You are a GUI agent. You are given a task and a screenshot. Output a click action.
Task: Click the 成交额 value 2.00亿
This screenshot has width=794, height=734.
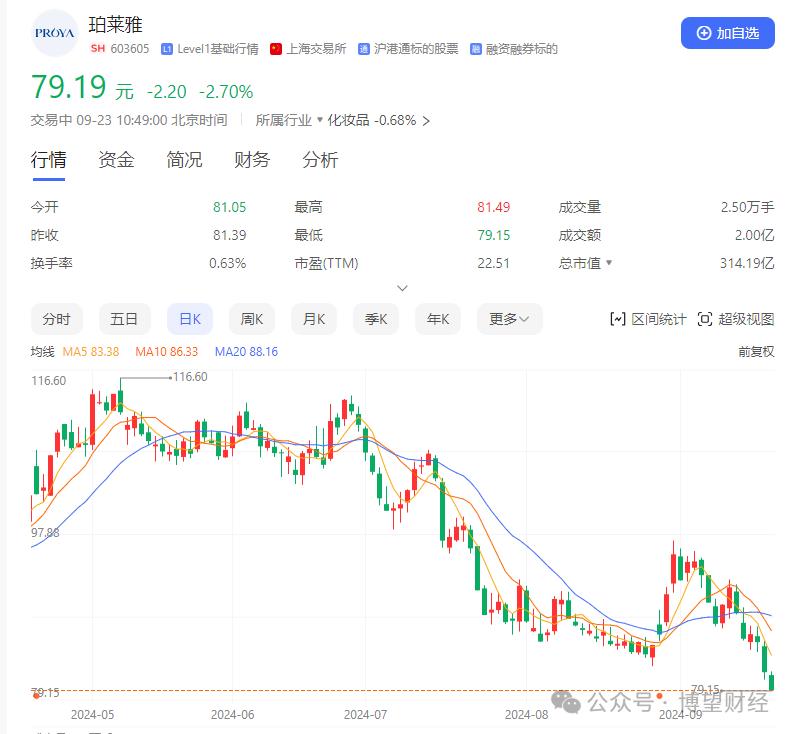coord(755,235)
